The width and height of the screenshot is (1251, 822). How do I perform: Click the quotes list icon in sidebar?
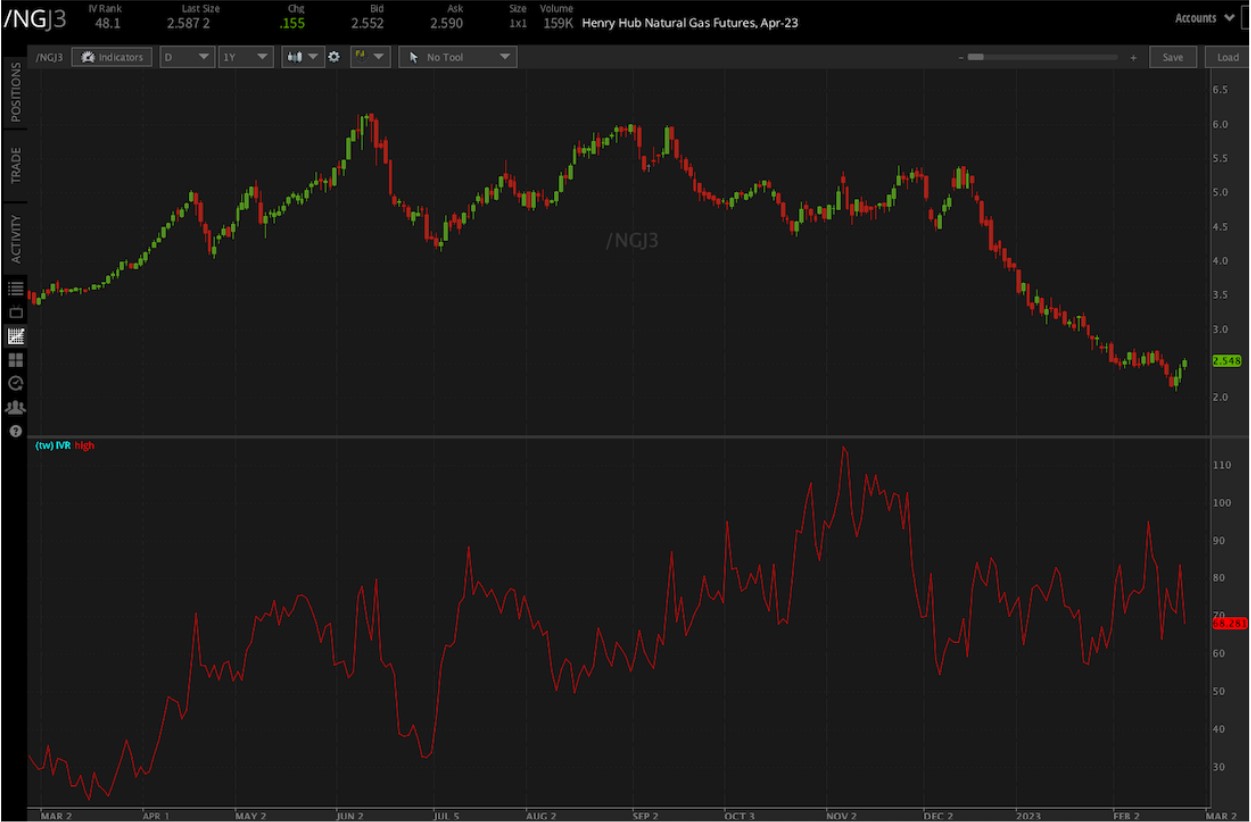tap(14, 287)
